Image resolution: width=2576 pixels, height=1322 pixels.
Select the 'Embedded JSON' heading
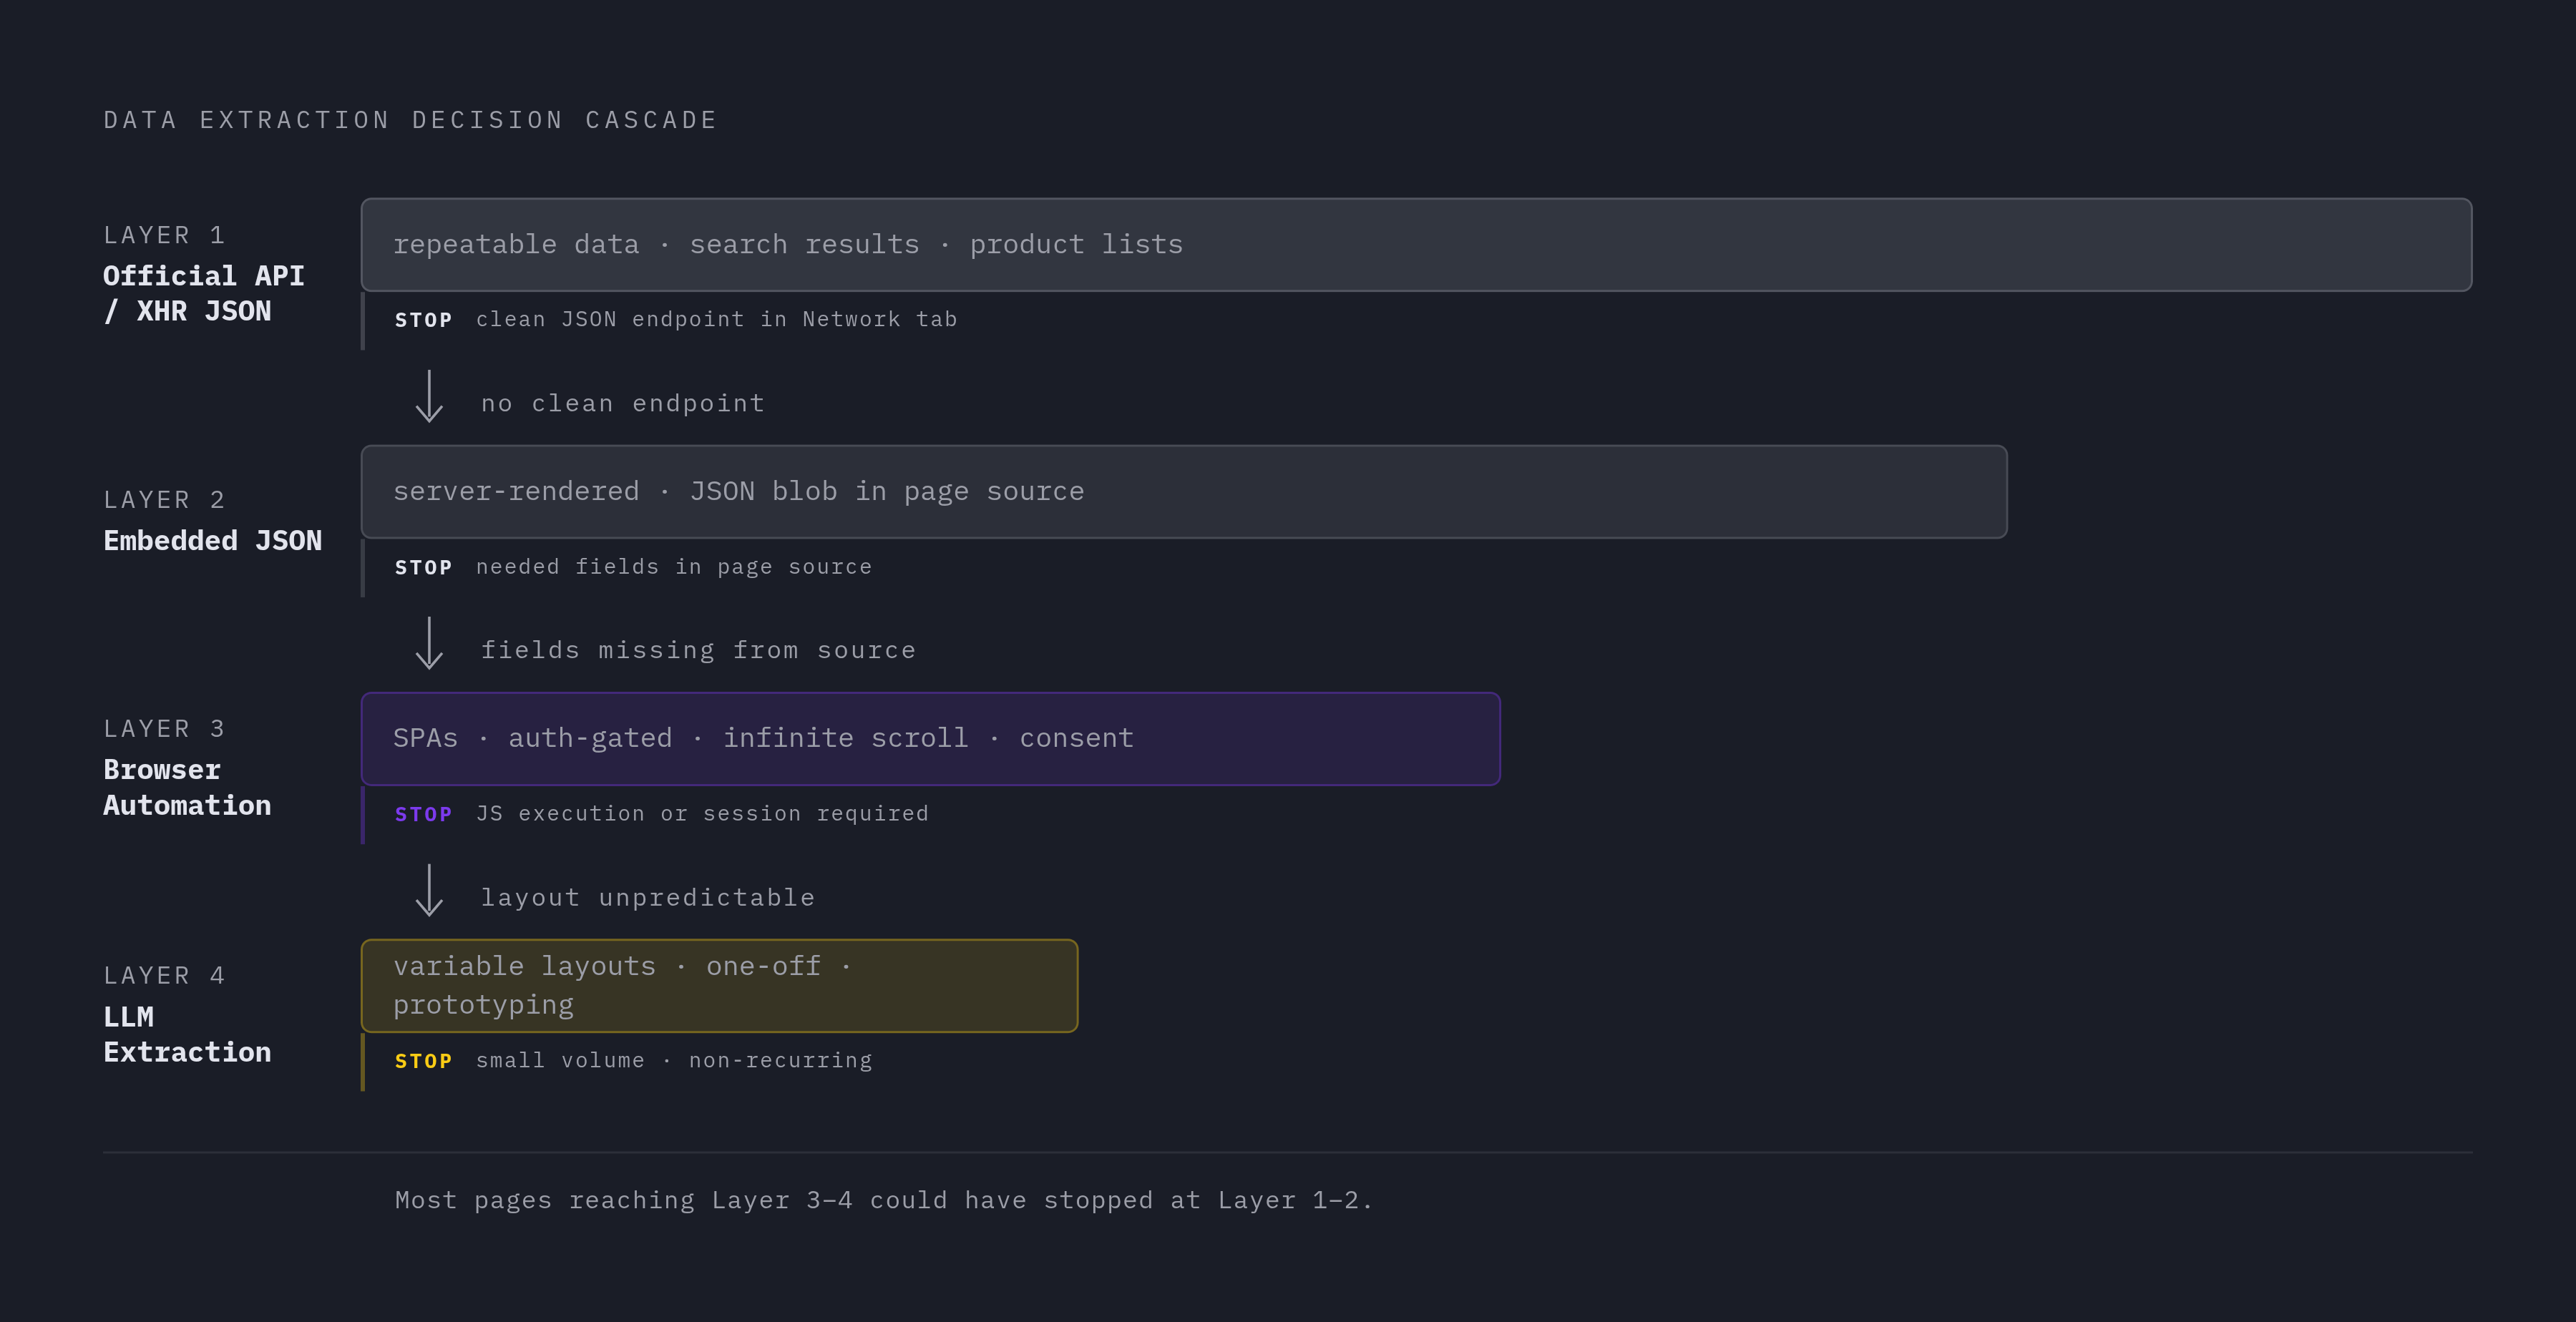213,541
